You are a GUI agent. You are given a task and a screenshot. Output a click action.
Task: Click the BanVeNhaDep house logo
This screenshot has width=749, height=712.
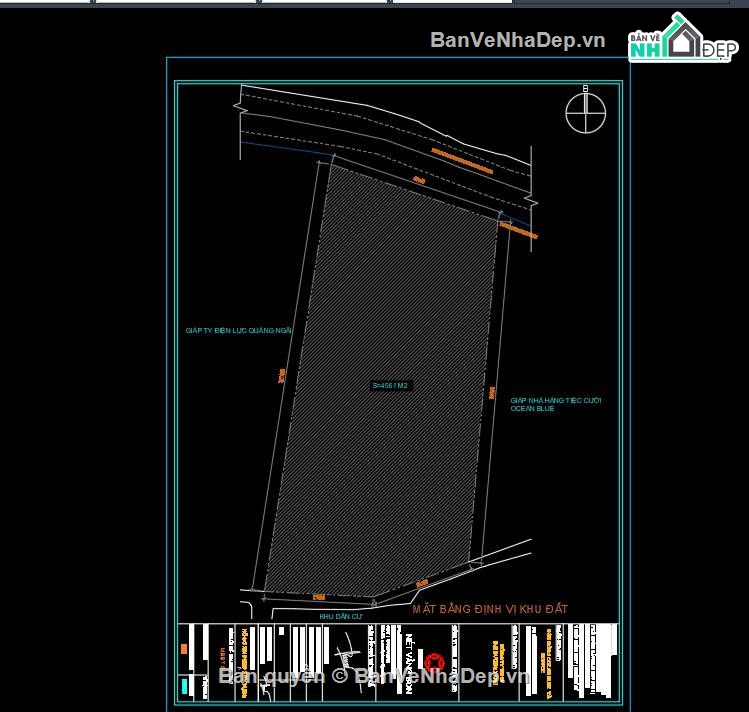point(680,42)
